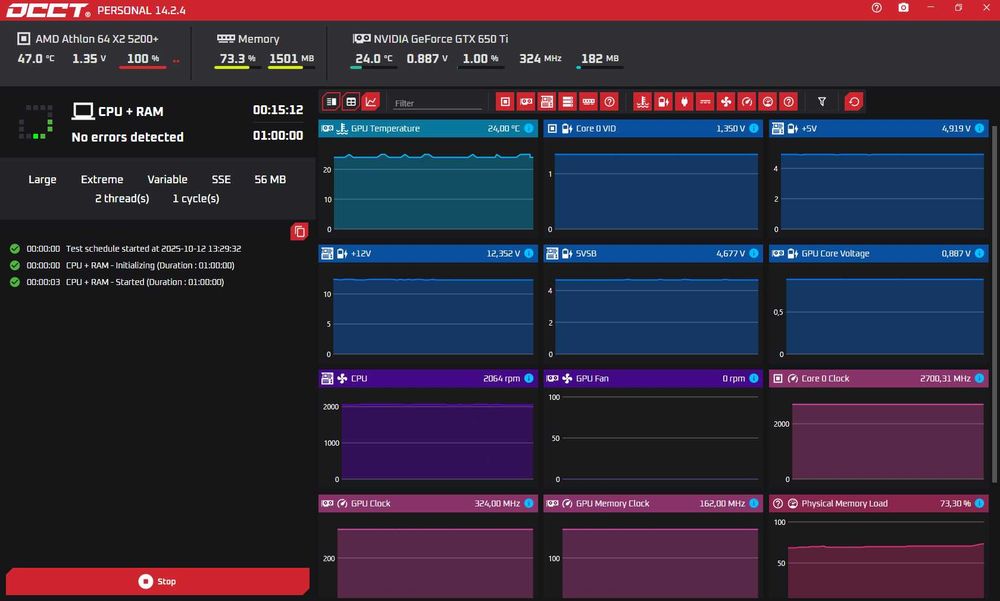Switch to the list view layout
This screenshot has height=601, width=1000.
tap(331, 101)
